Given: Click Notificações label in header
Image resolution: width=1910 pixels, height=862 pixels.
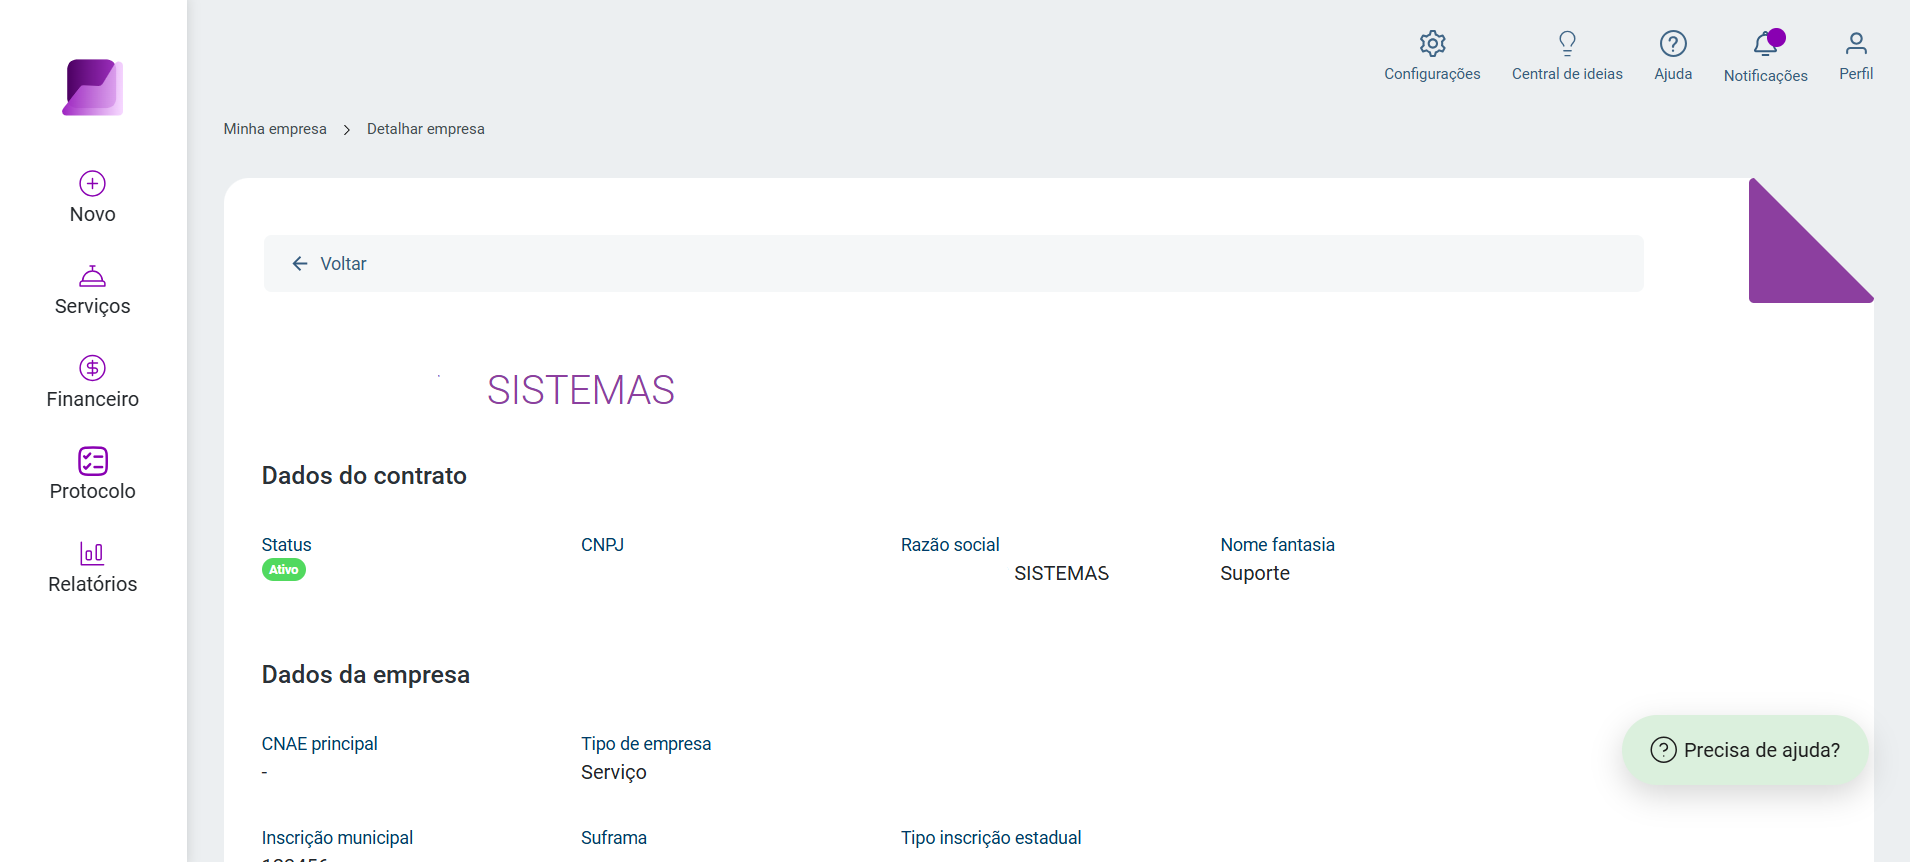Looking at the screenshot, I should (1766, 76).
